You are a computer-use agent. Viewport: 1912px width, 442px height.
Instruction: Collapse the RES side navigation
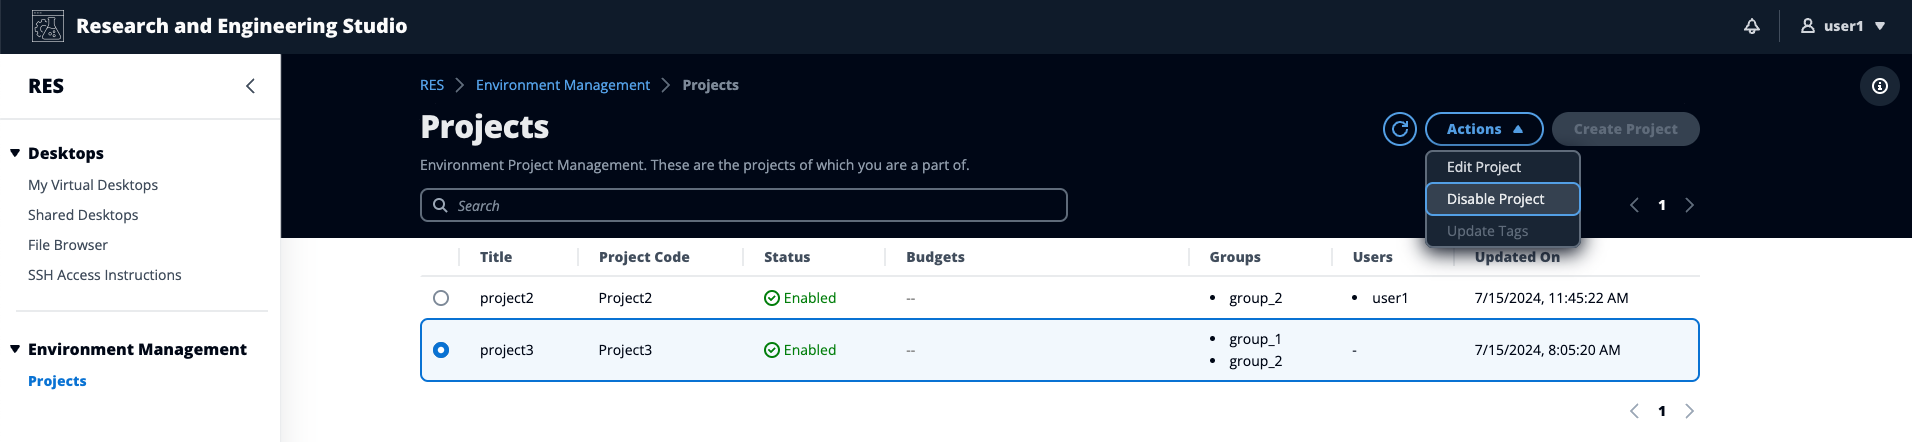tap(250, 86)
